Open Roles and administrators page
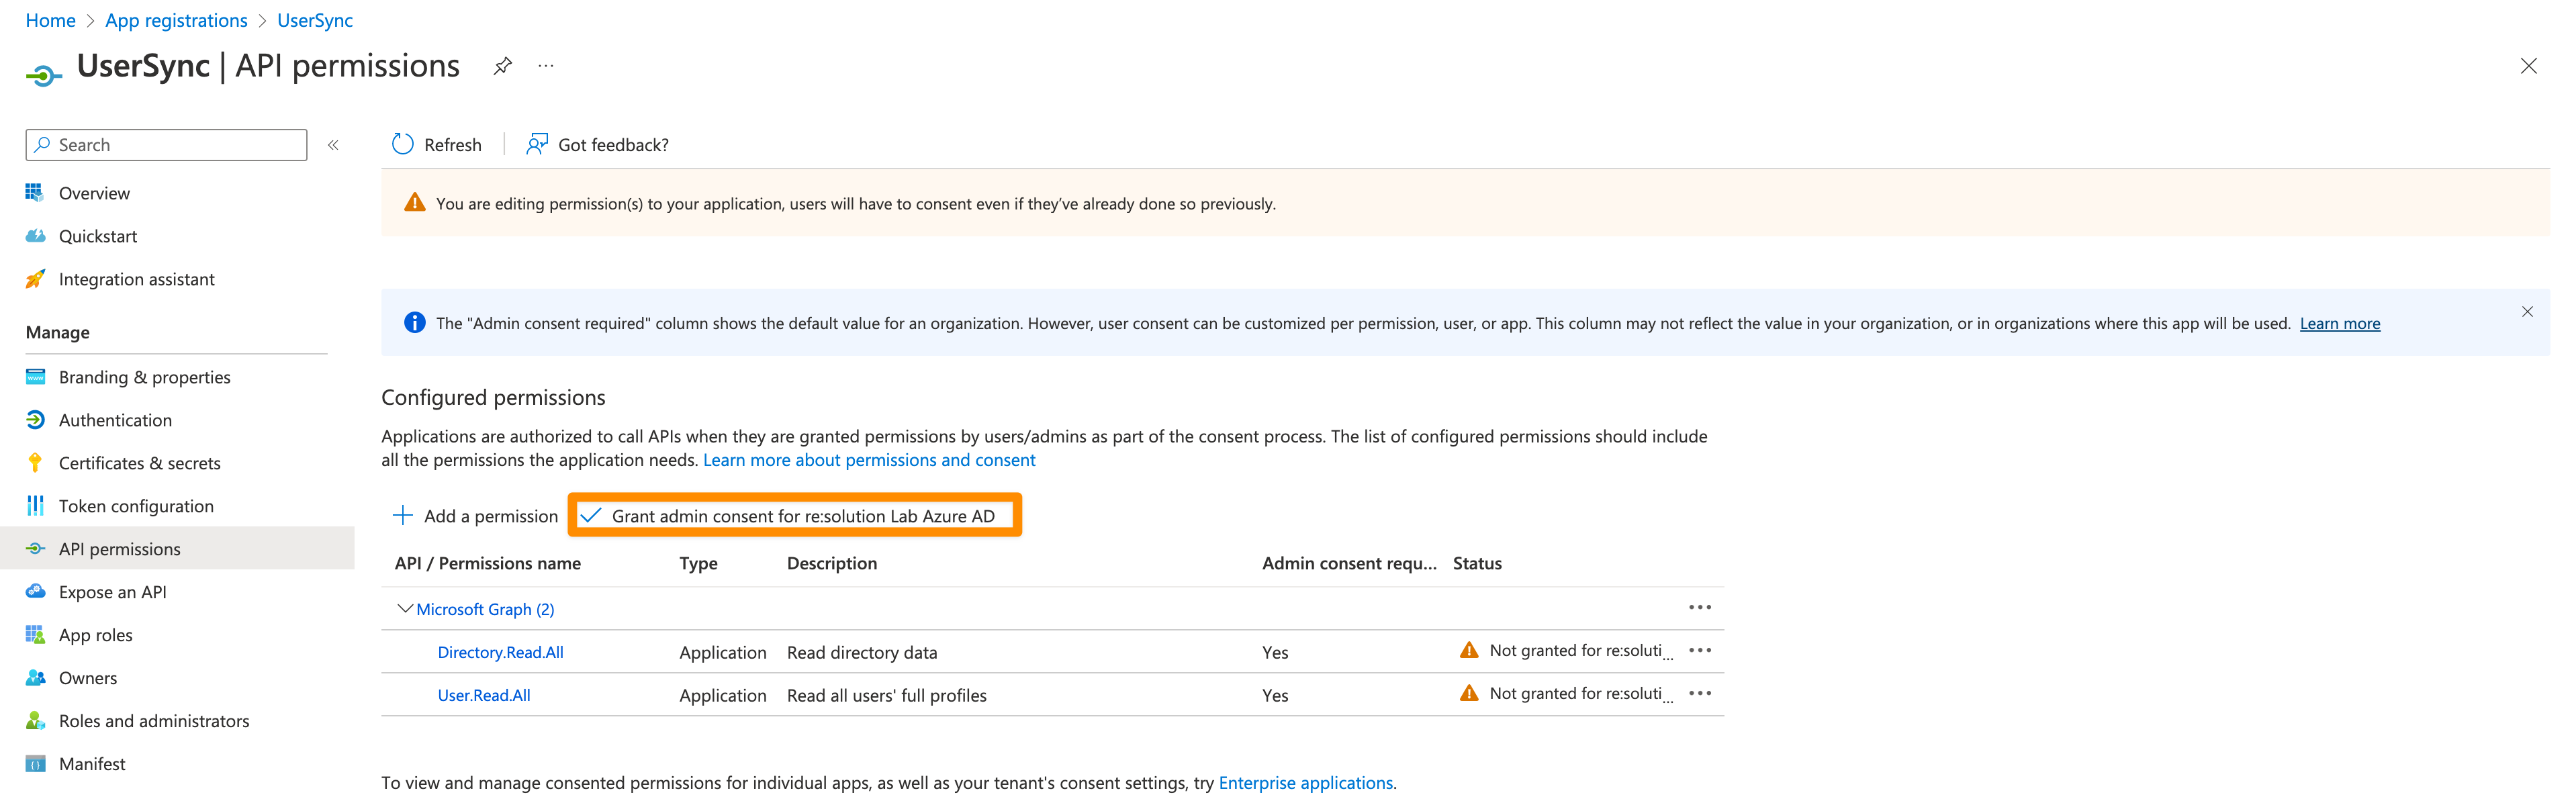 pos(154,721)
